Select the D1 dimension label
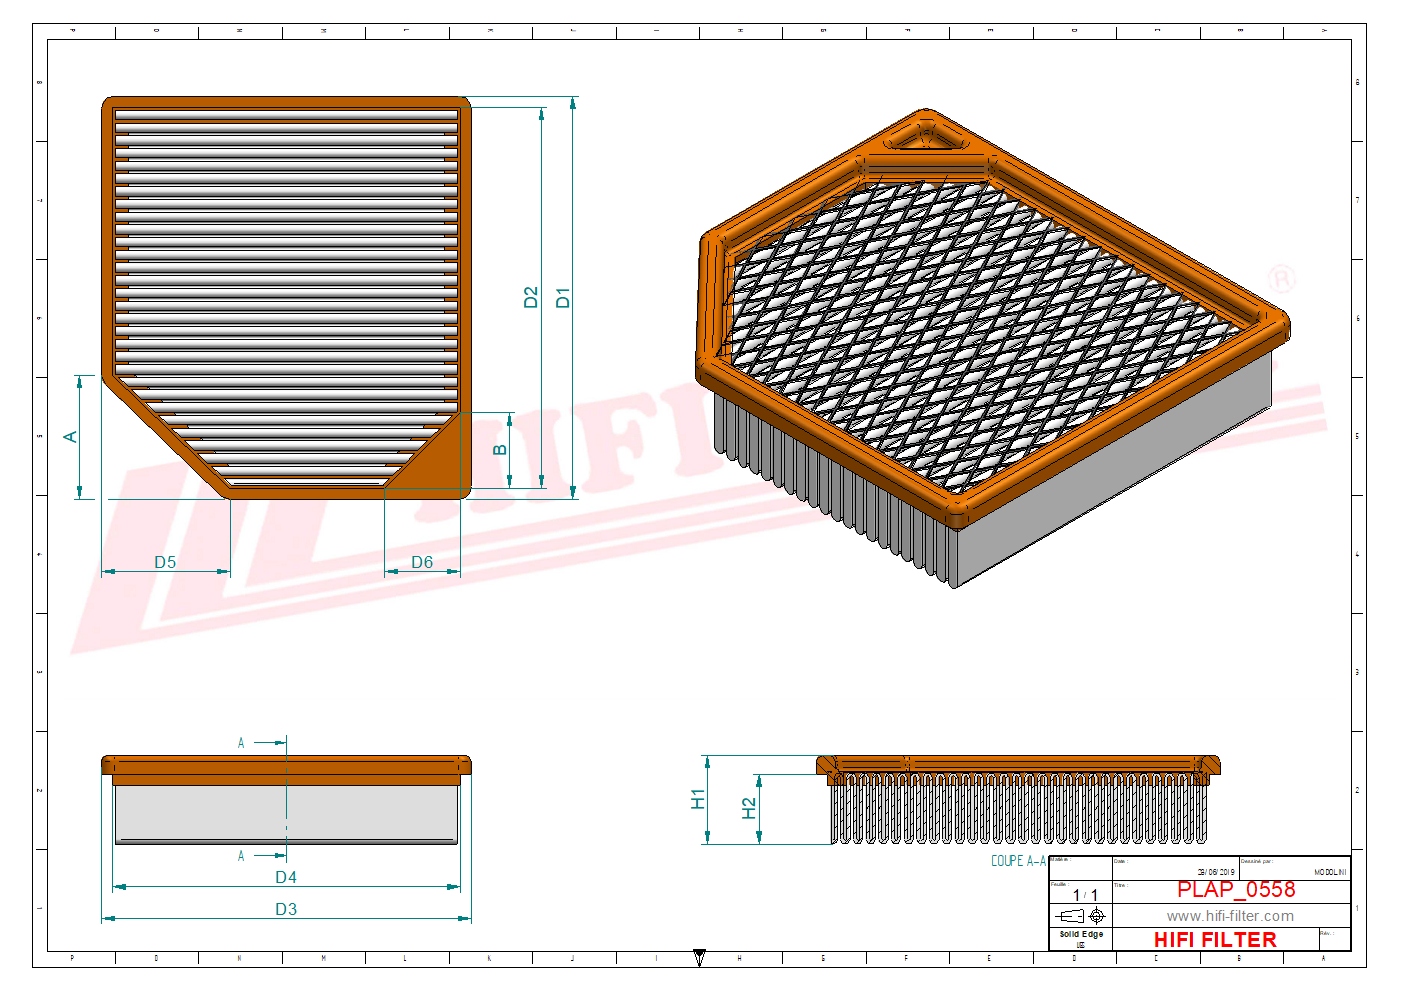Screen dimensions: 1401x993 point(563,297)
